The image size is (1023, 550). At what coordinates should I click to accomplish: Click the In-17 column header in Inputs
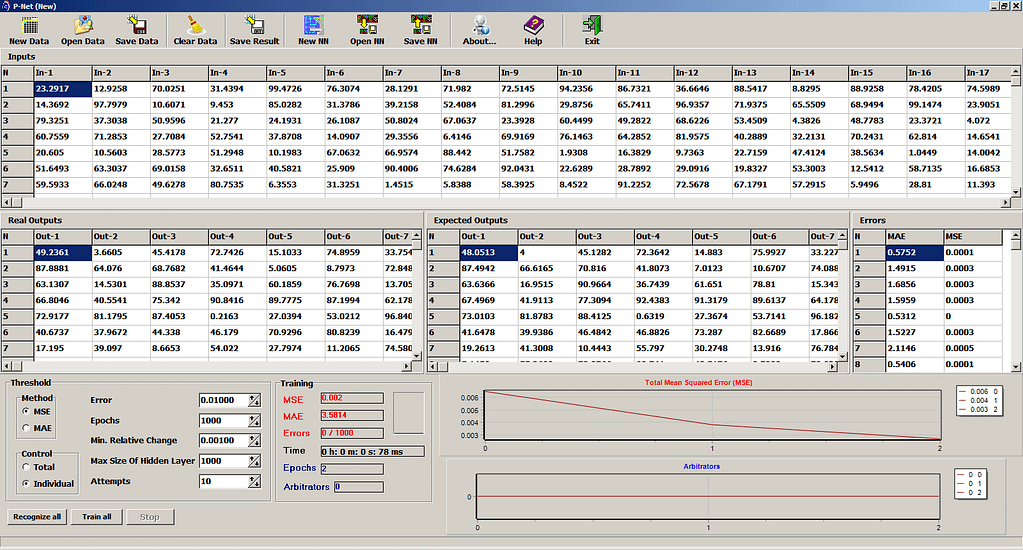(987, 72)
